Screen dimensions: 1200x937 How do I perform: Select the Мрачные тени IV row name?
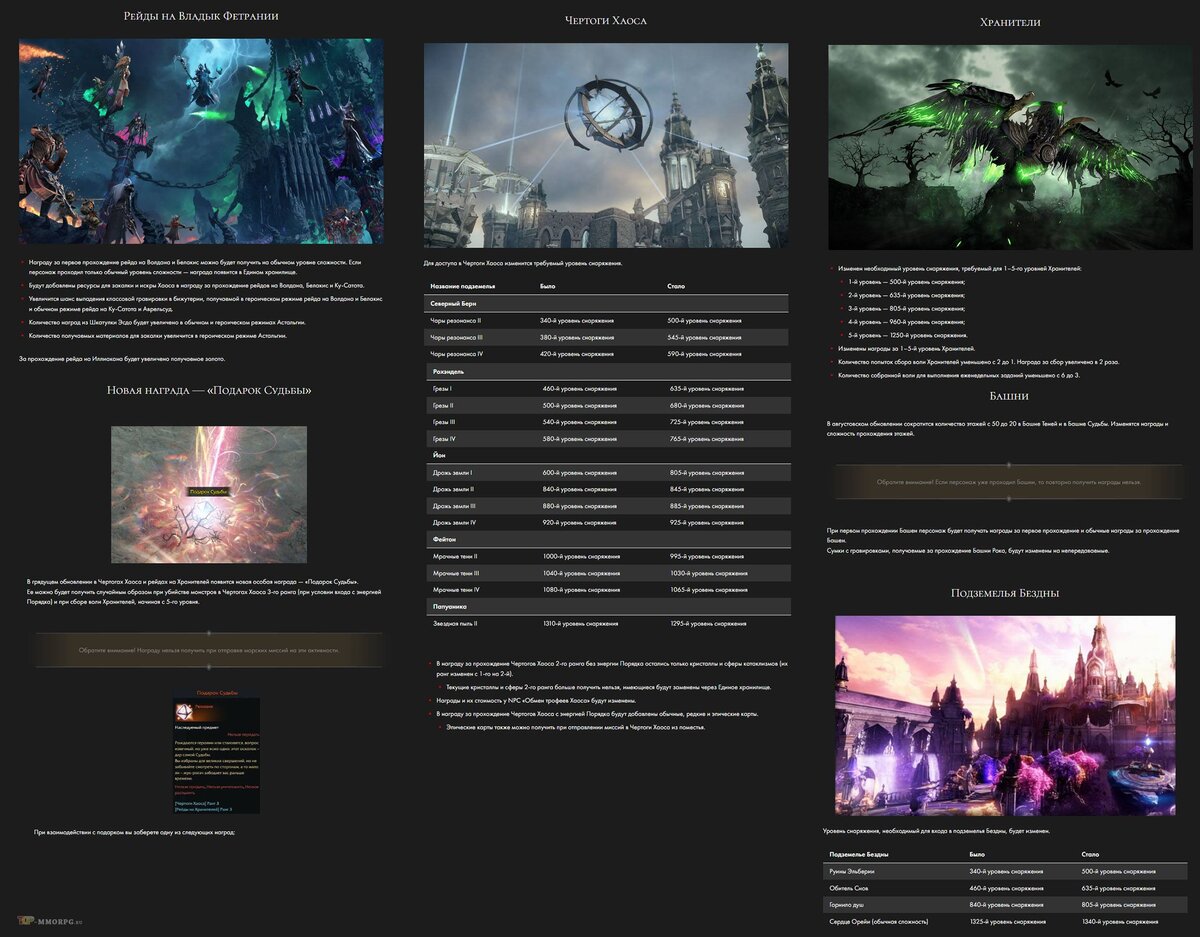(x=456, y=590)
